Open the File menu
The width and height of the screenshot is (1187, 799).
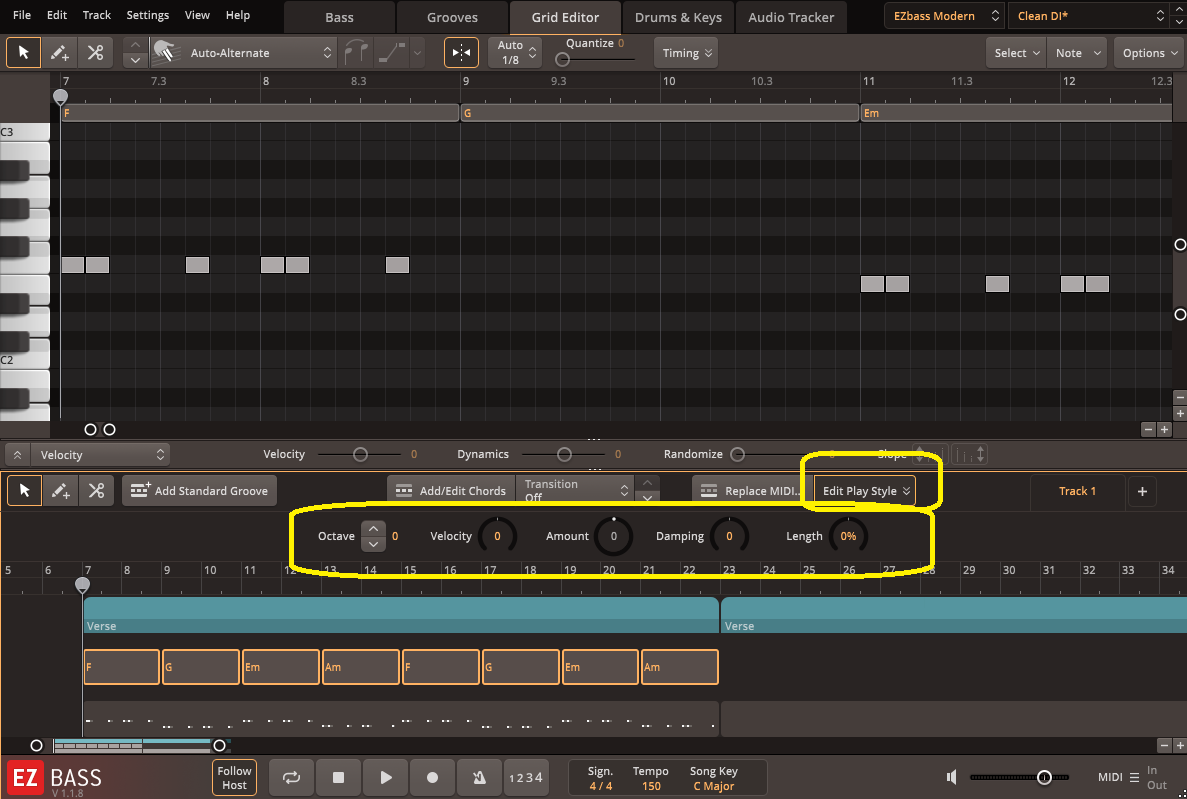[x=22, y=15]
